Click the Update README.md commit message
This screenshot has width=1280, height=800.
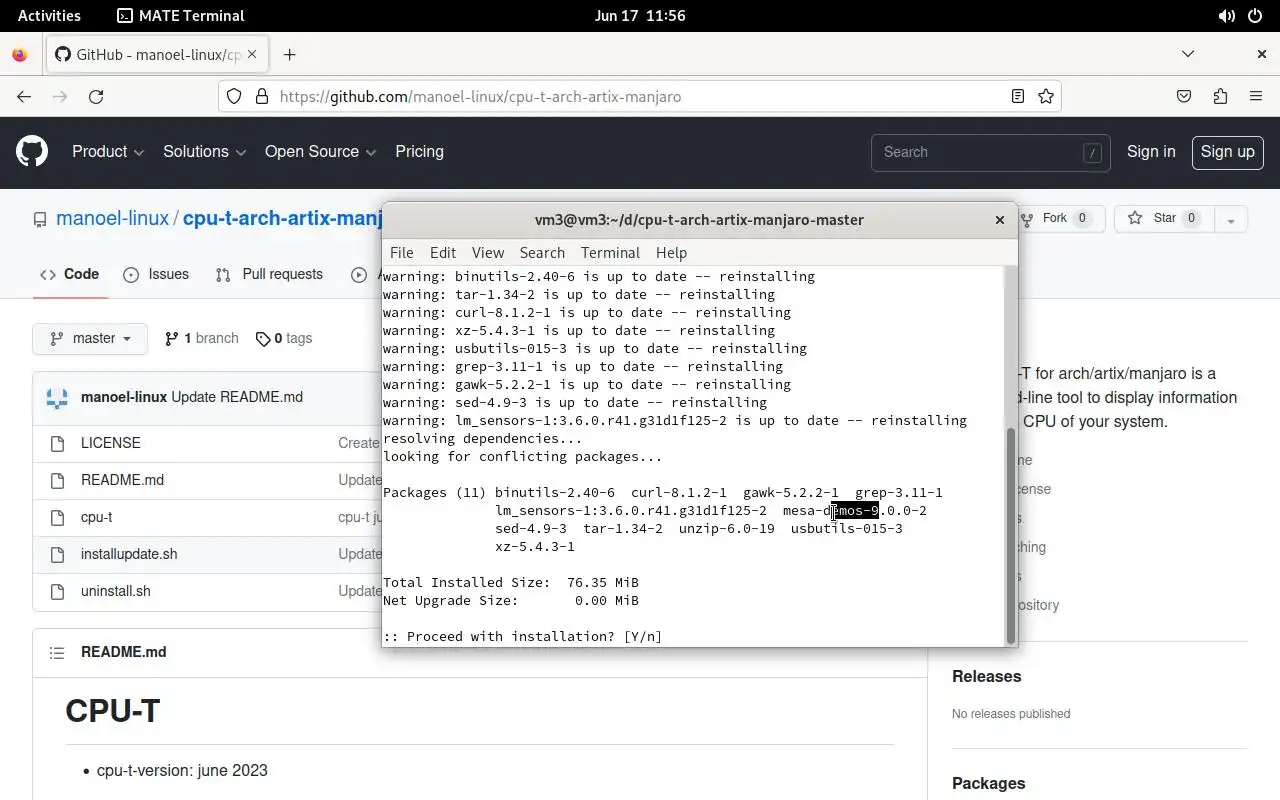[237, 397]
